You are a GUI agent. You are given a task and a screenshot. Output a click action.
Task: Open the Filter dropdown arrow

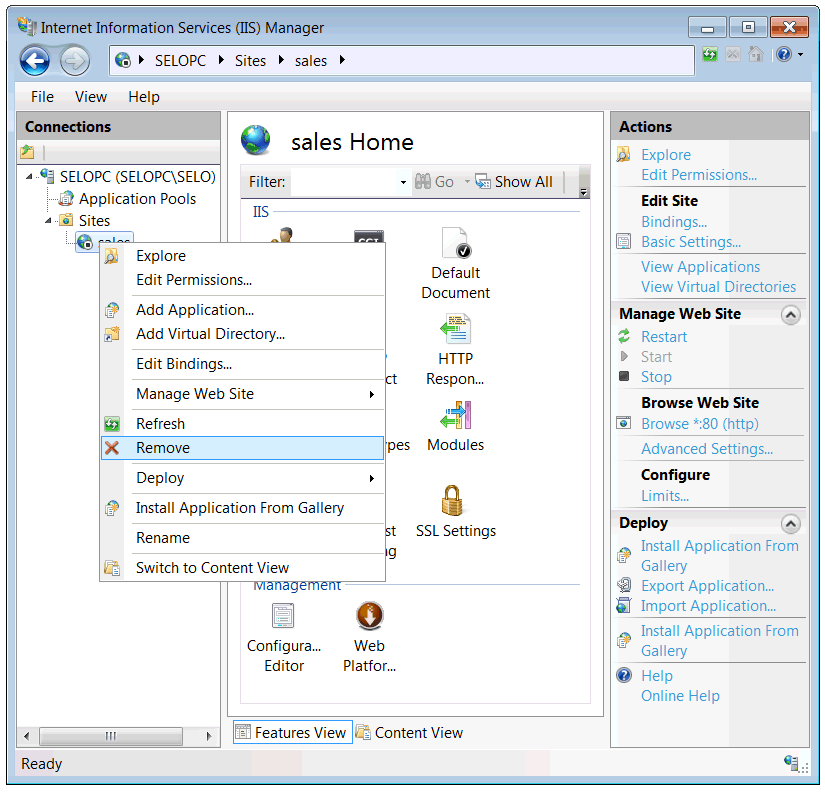click(x=403, y=182)
